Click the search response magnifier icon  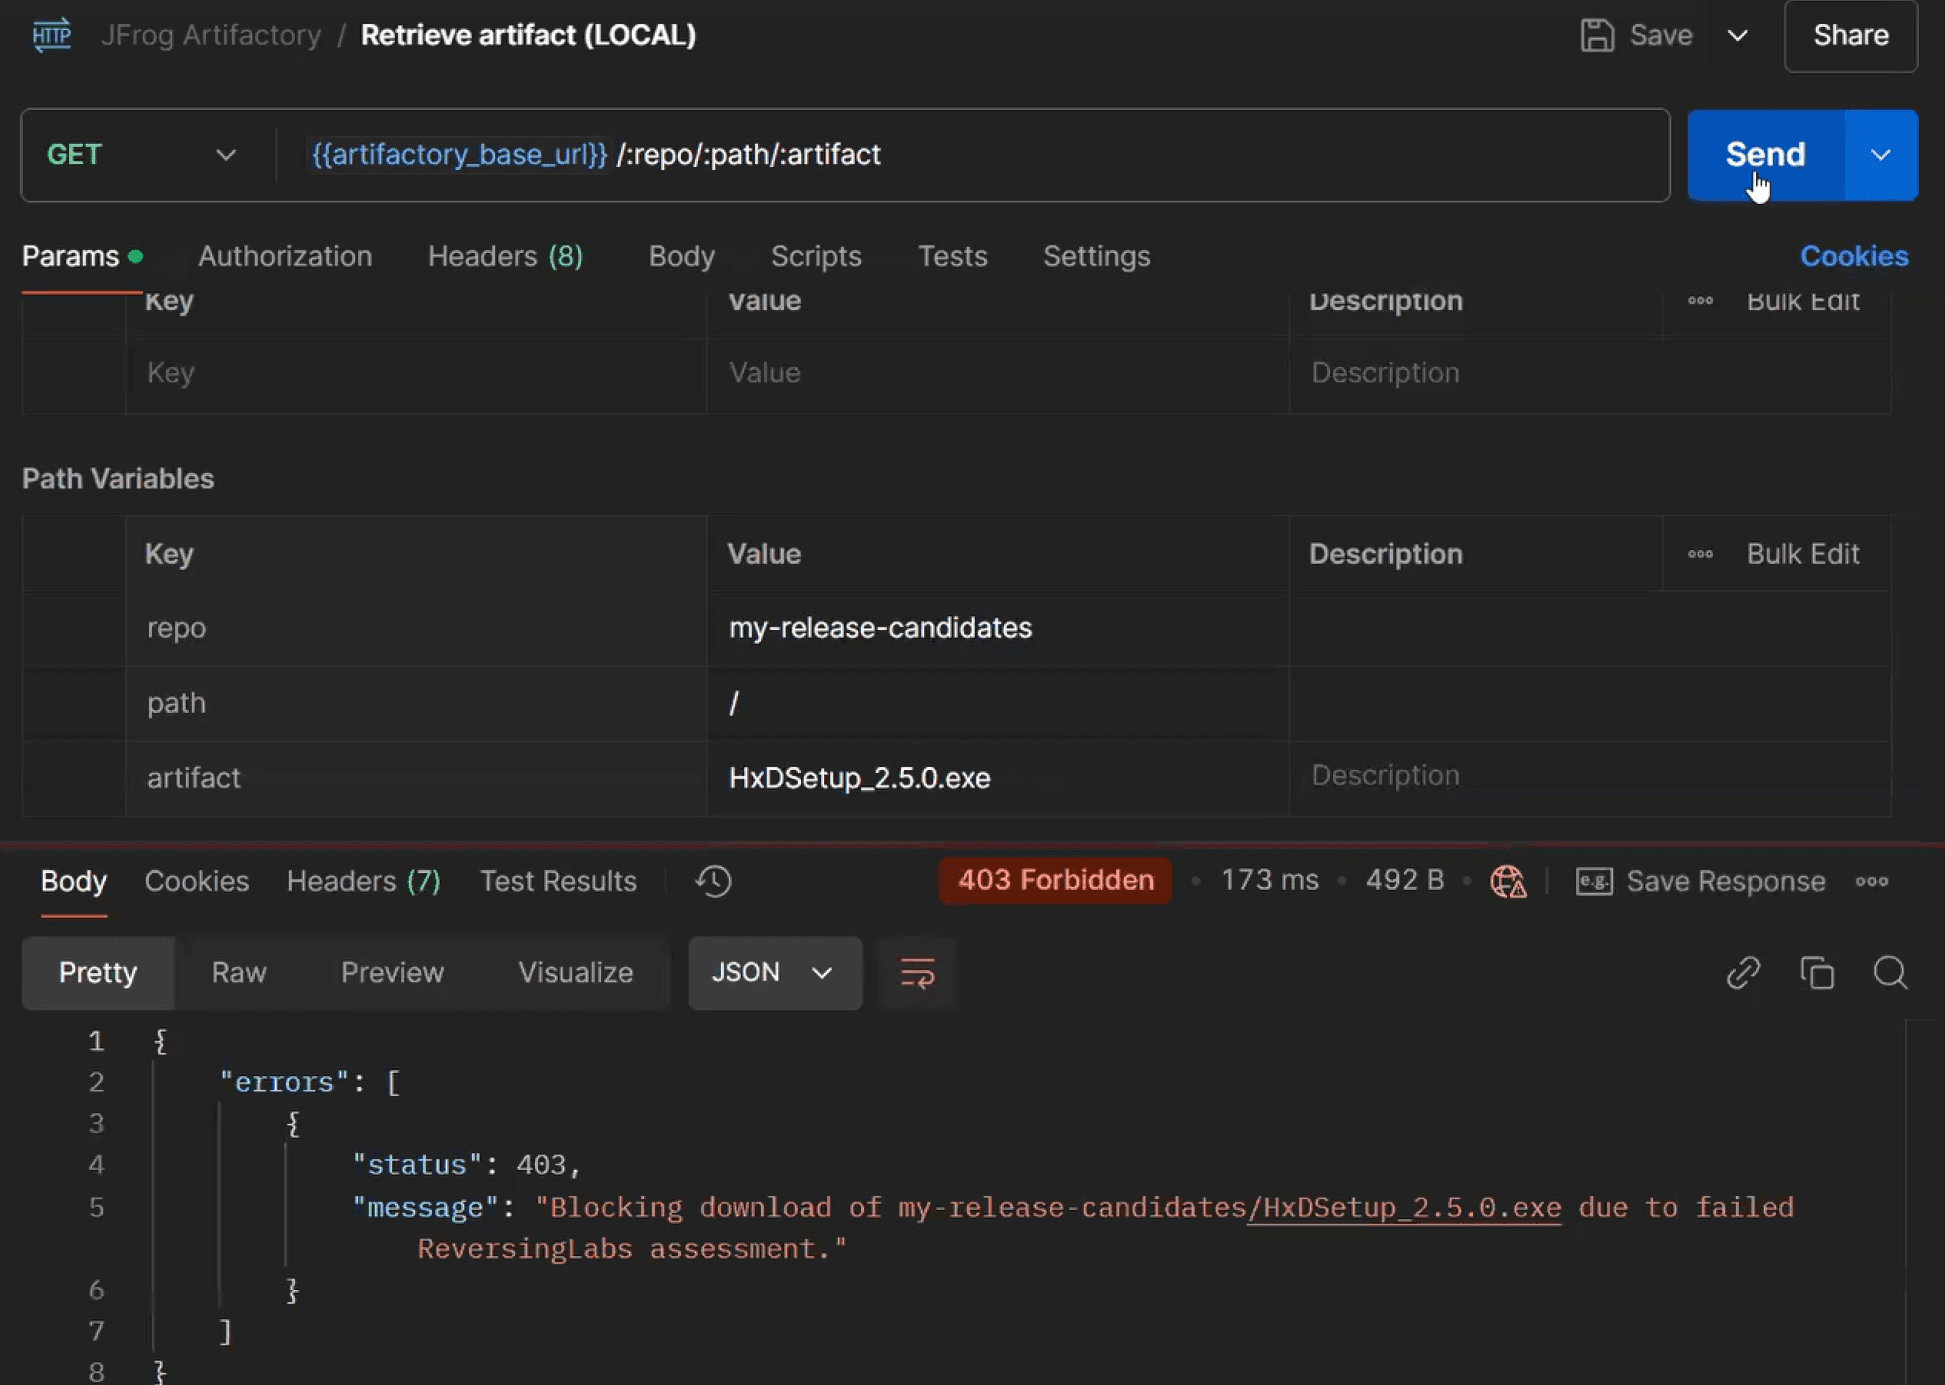point(1889,972)
